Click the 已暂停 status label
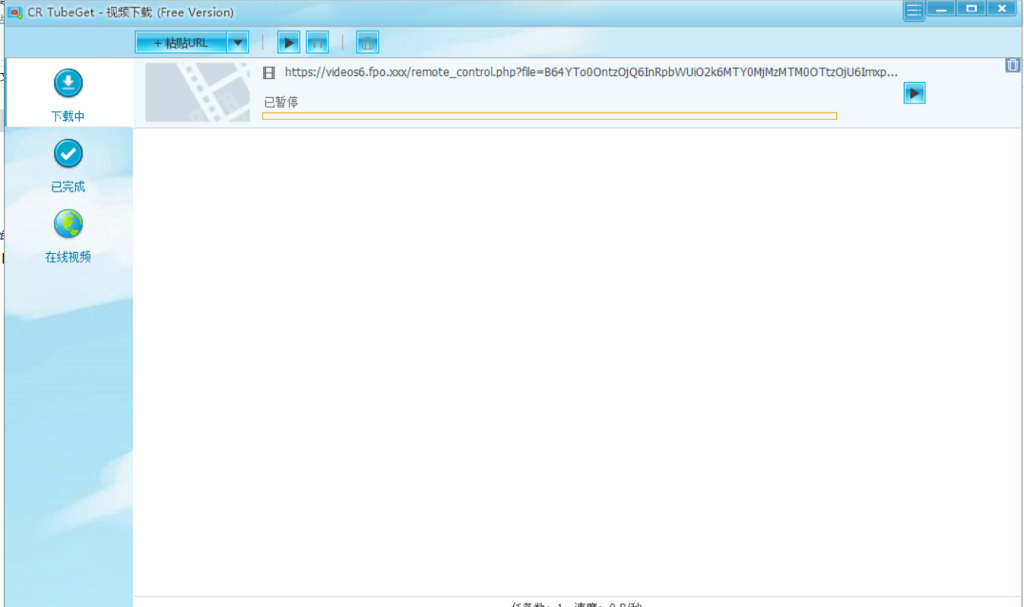Image resolution: width=1024 pixels, height=607 pixels. (281, 102)
